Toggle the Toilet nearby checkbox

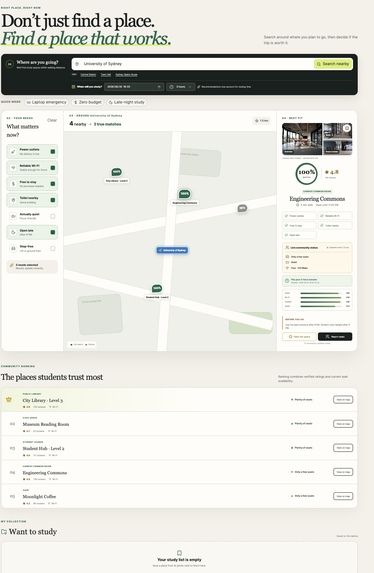point(53,200)
